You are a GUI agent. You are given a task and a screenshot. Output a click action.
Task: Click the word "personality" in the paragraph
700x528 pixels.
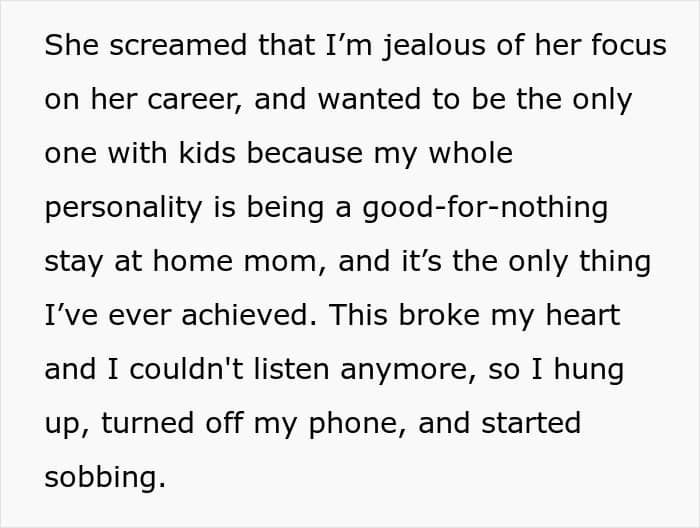tap(123, 209)
